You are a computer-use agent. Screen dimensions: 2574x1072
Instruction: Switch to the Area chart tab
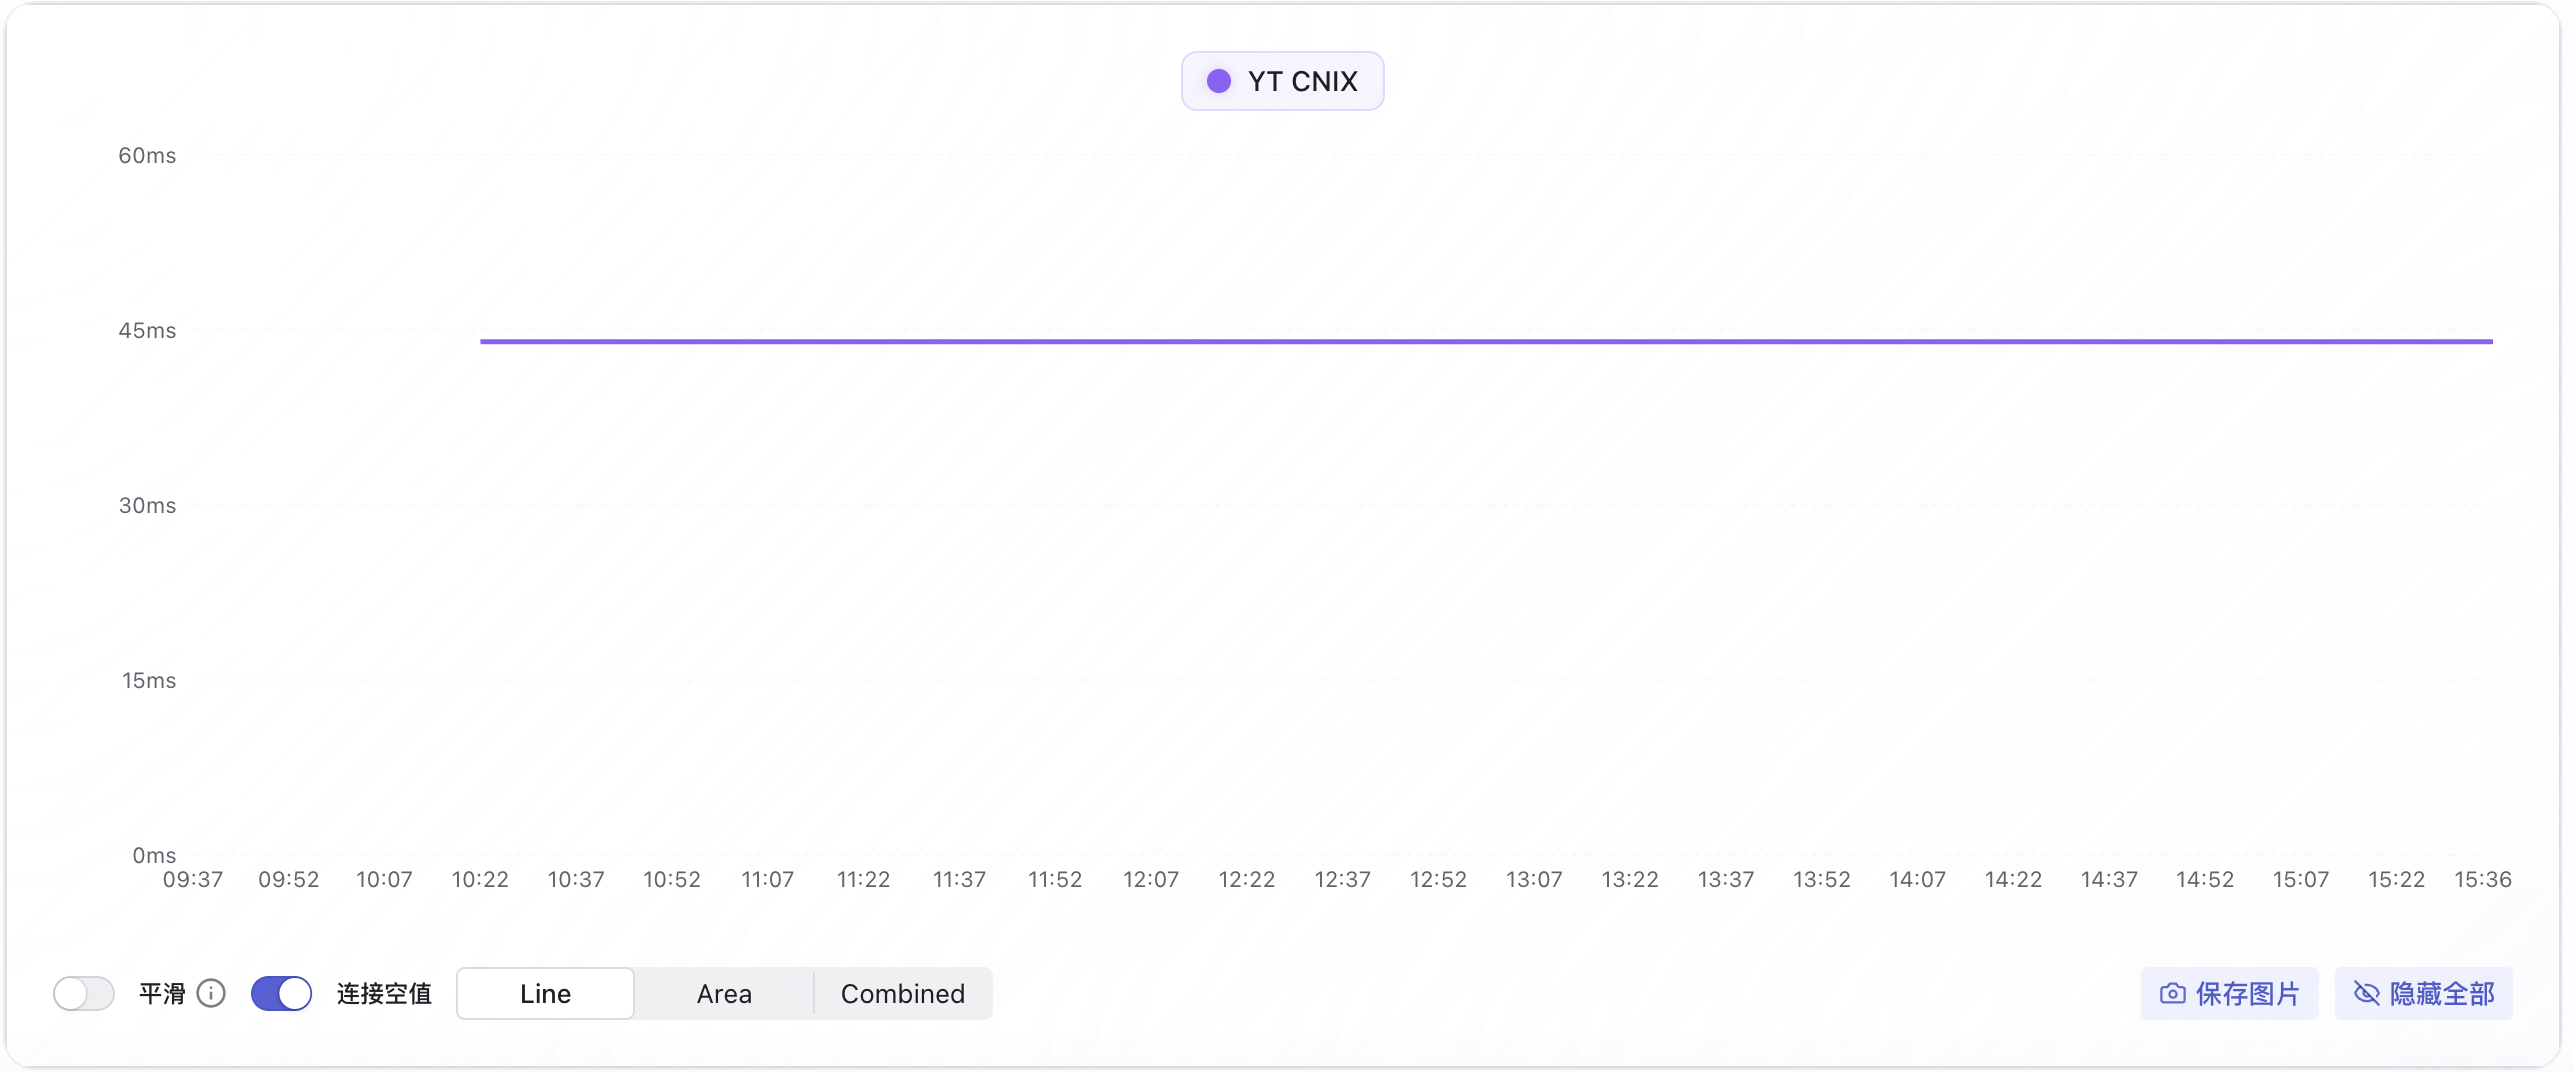(724, 993)
